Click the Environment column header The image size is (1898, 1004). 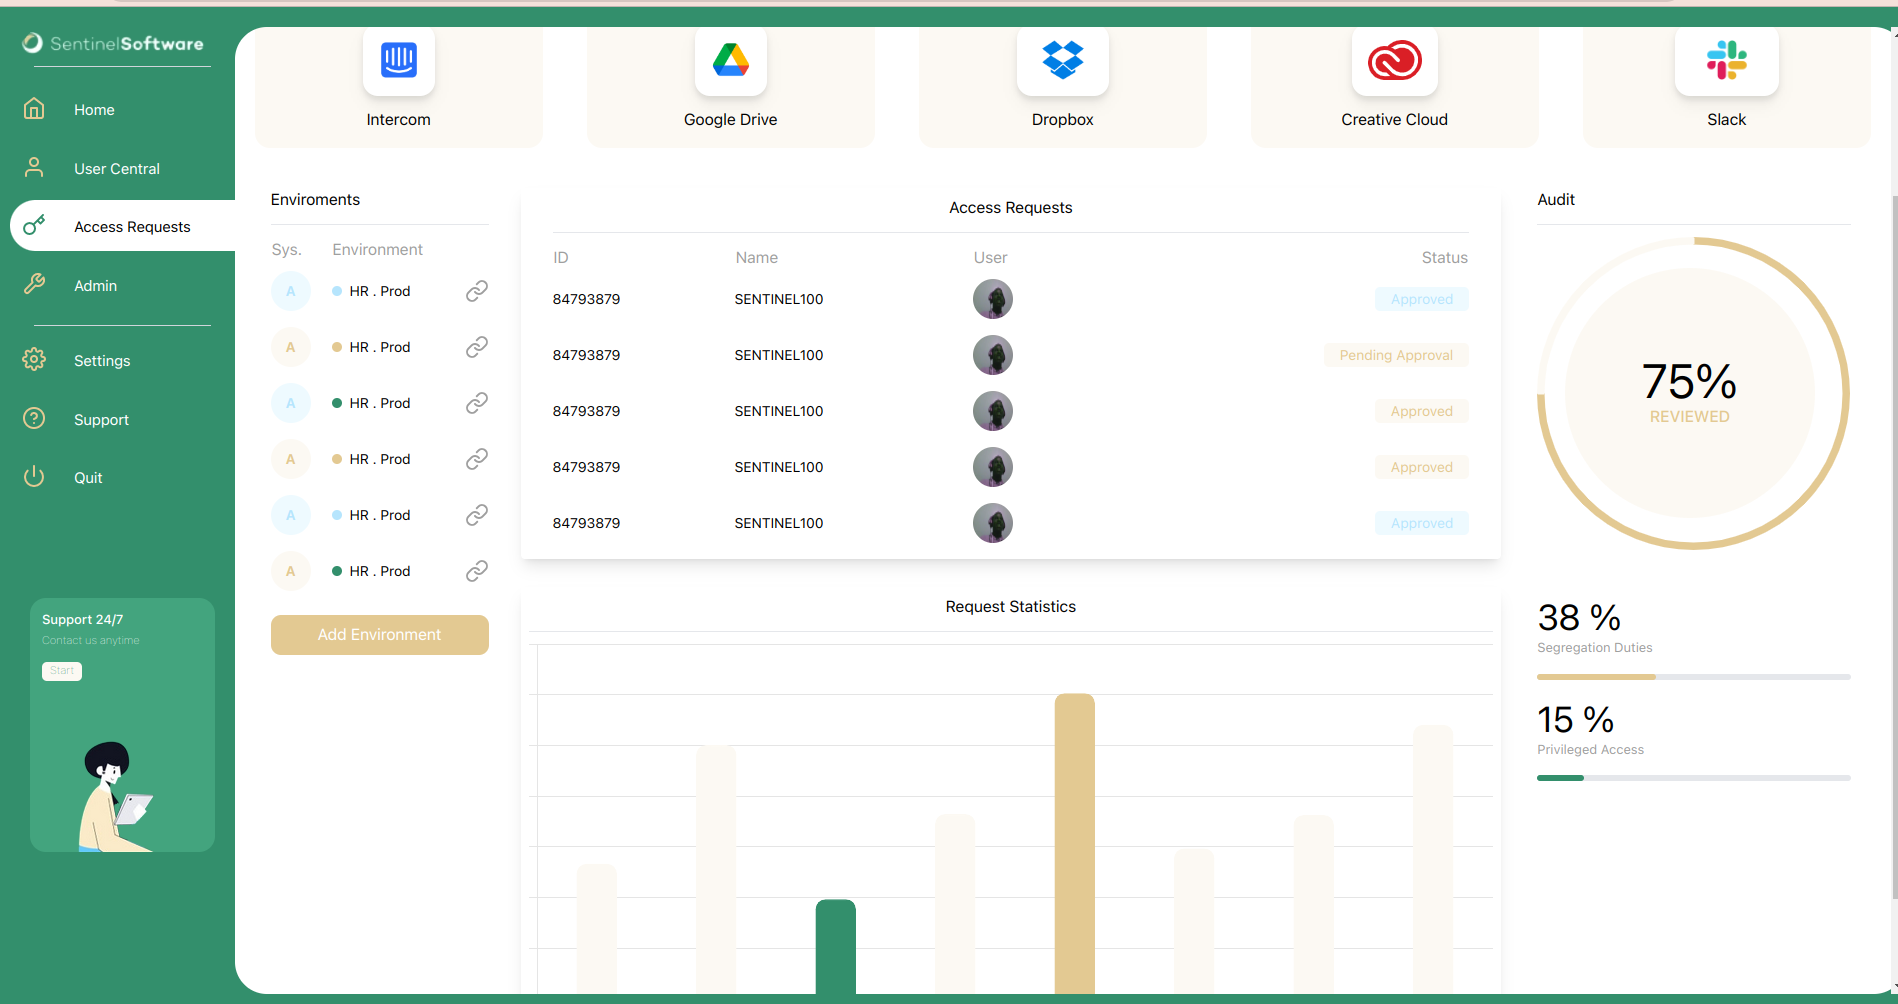(x=378, y=250)
